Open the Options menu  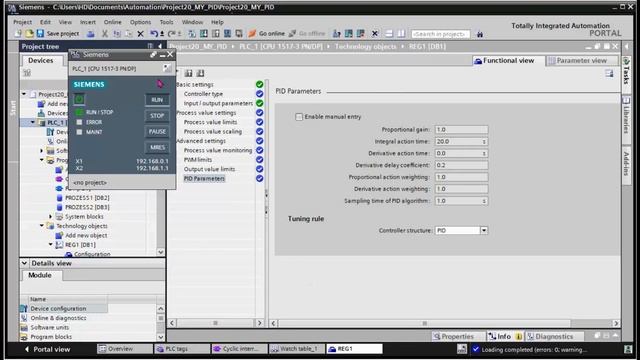[x=140, y=22]
